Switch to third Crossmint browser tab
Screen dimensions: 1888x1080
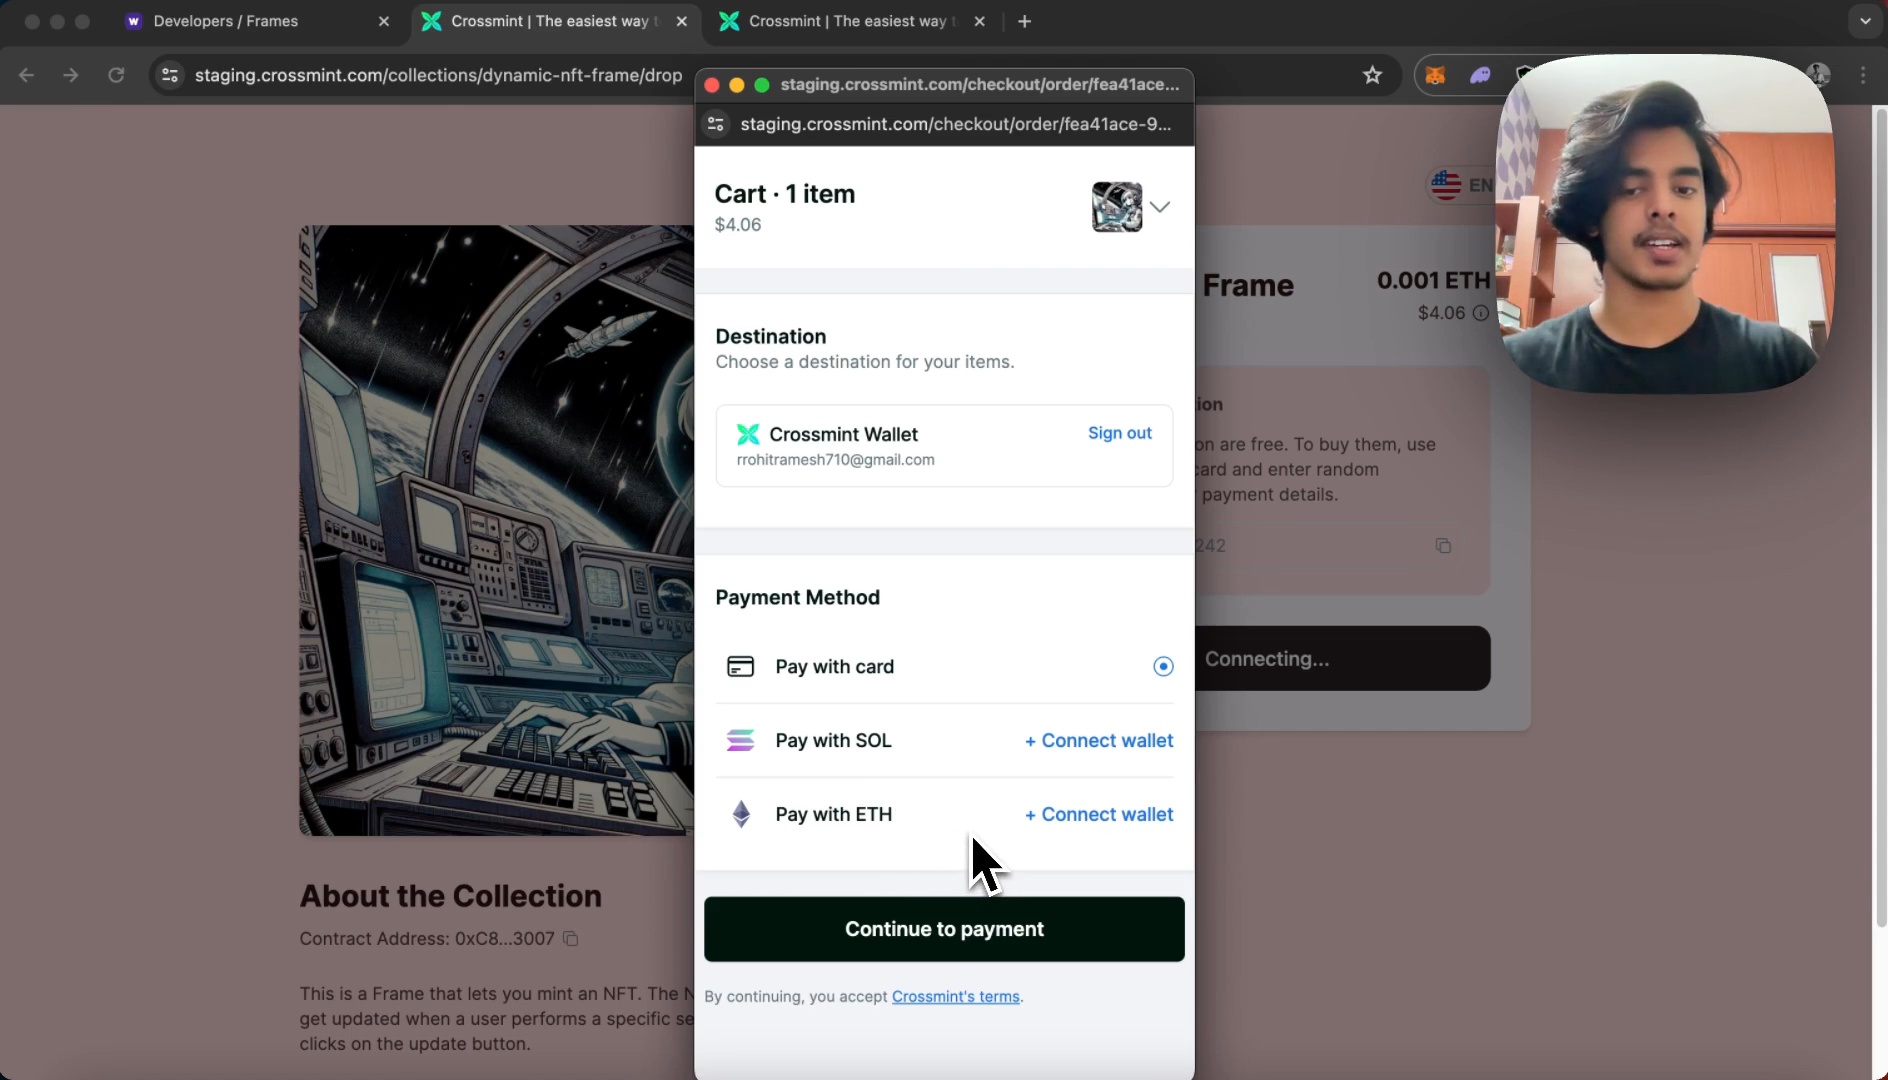(x=852, y=21)
